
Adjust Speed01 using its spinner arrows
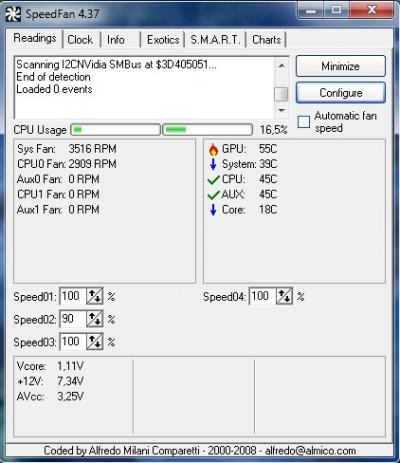[95, 296]
